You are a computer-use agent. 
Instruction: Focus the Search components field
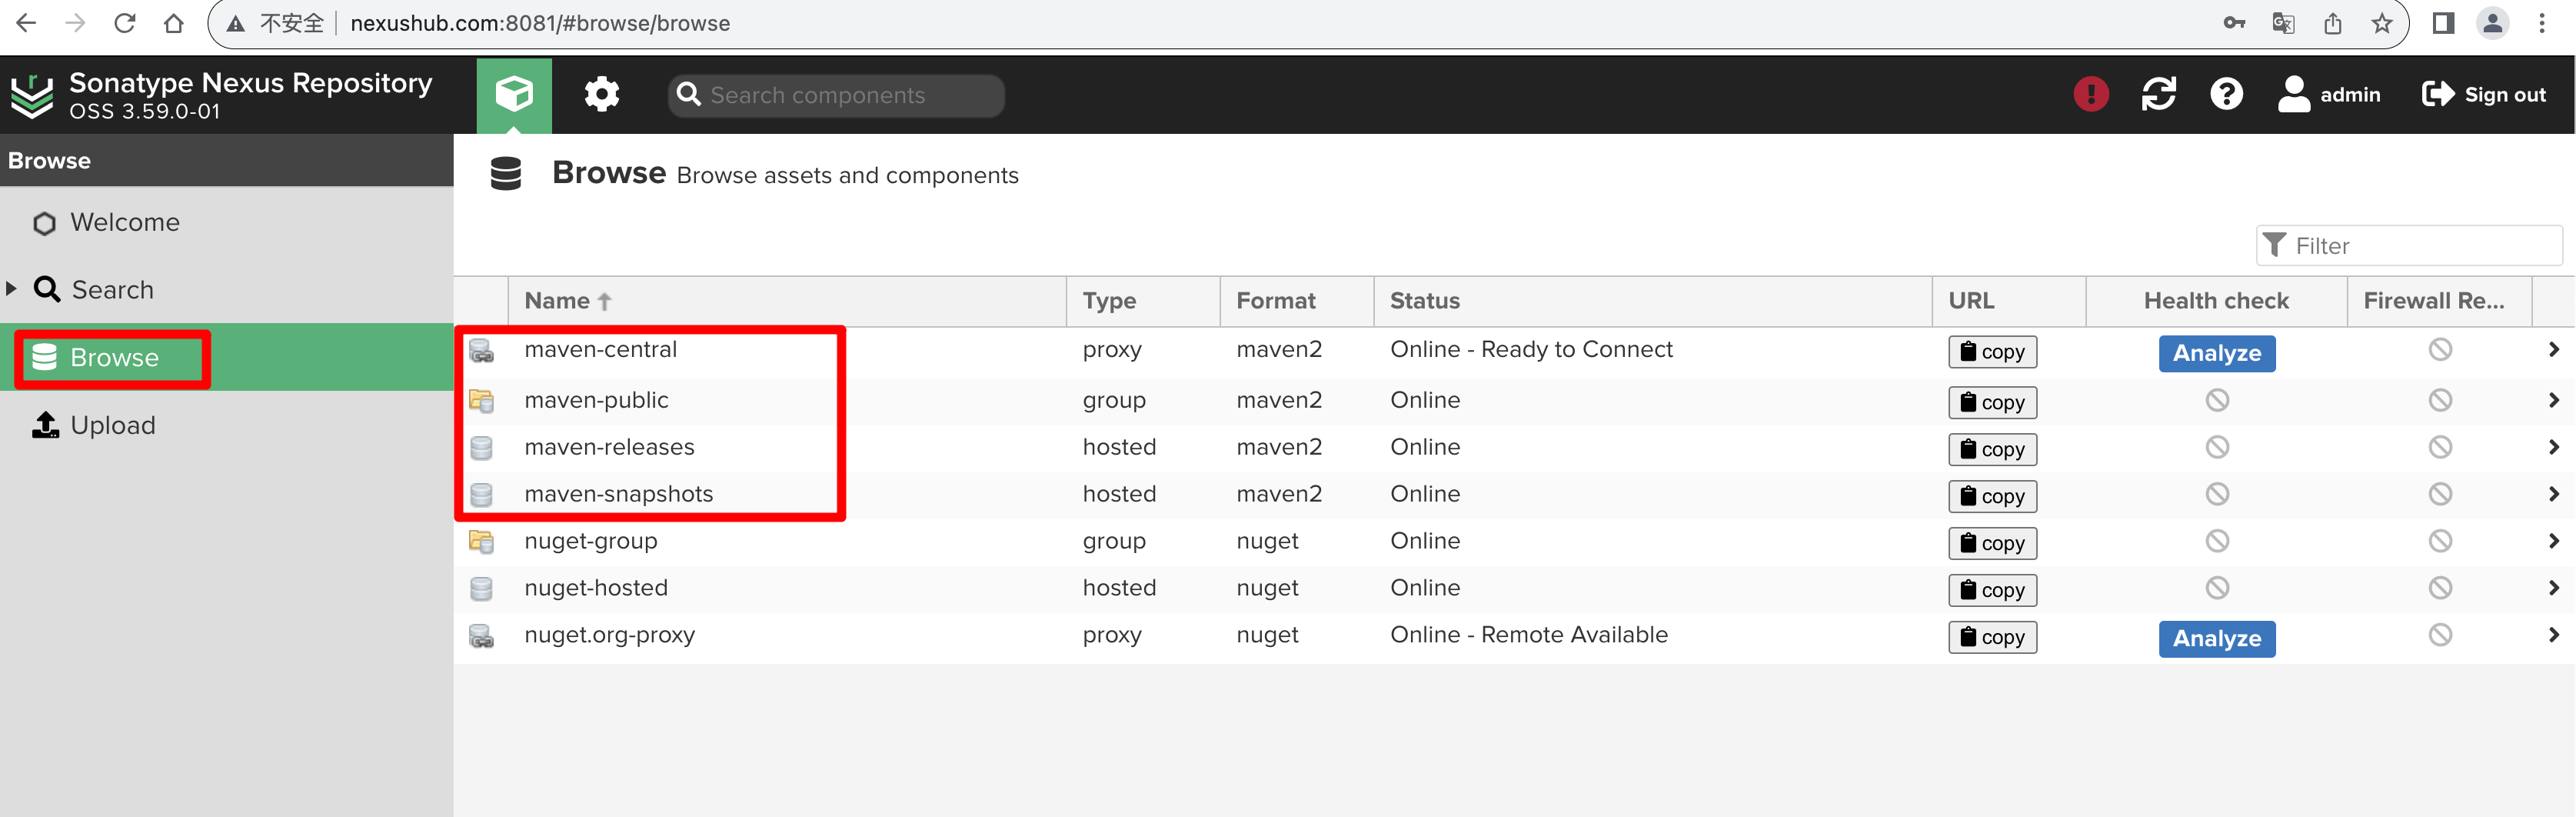point(836,95)
